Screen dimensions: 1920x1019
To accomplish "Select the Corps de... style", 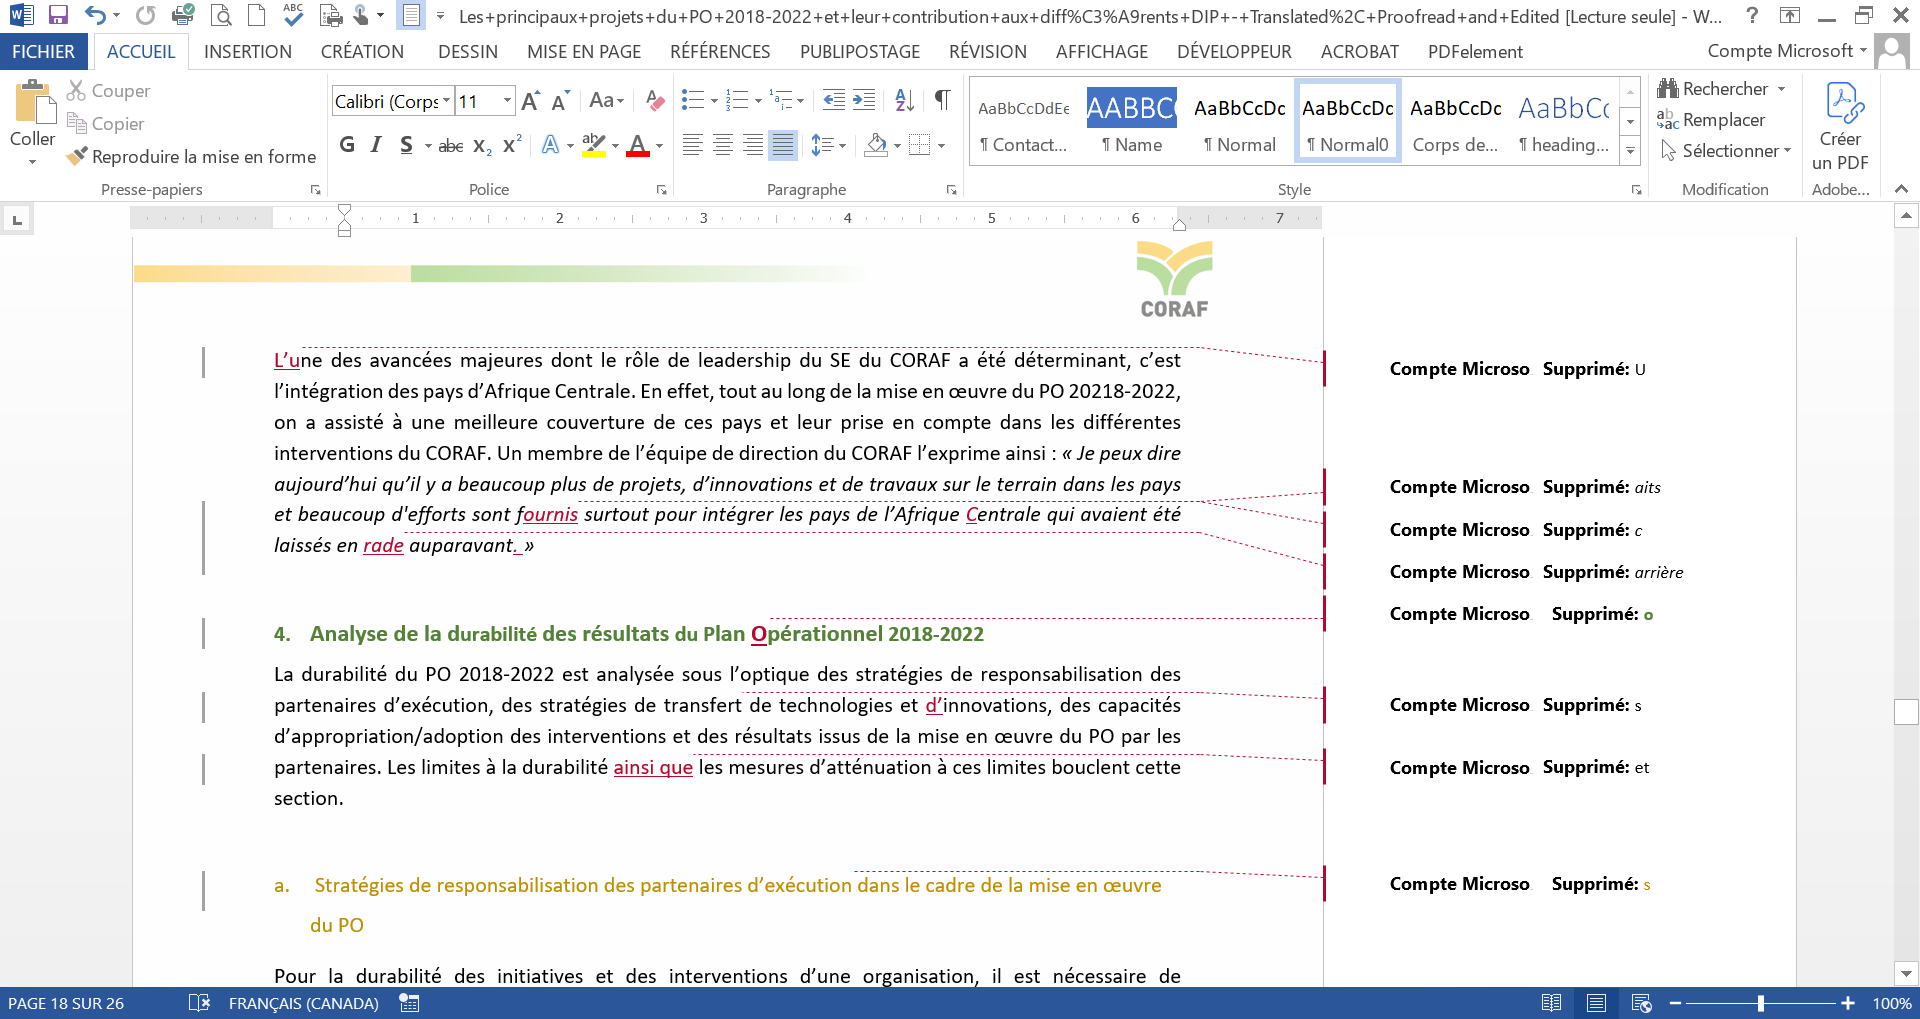I will tap(1455, 120).
